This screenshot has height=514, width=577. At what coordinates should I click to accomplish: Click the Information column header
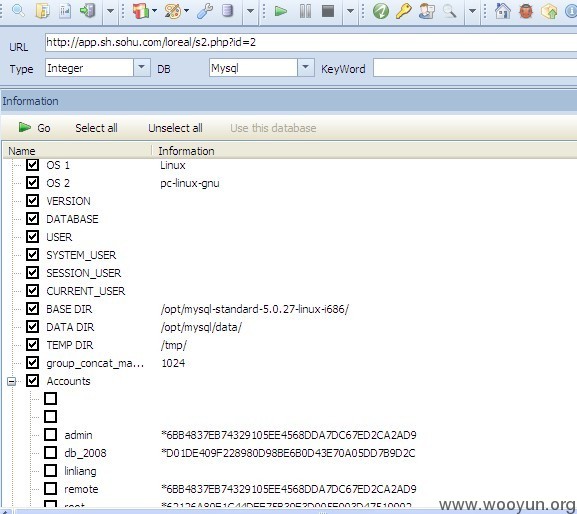186,151
